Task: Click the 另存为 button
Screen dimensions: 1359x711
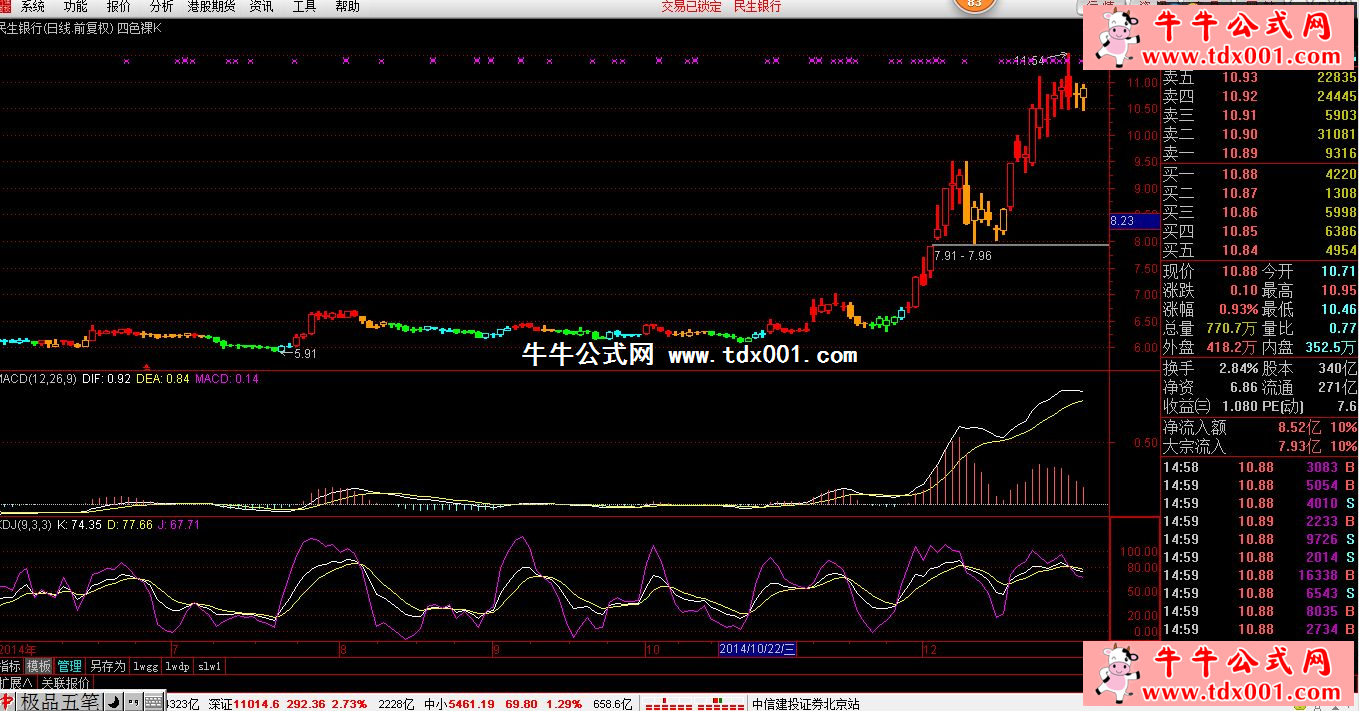Action: pos(107,666)
